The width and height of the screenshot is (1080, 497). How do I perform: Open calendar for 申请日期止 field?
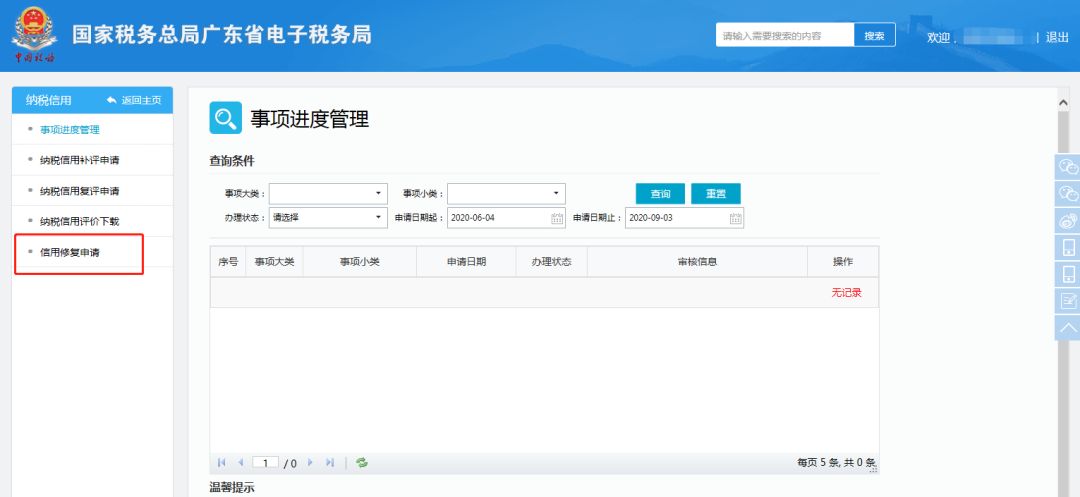pos(736,218)
